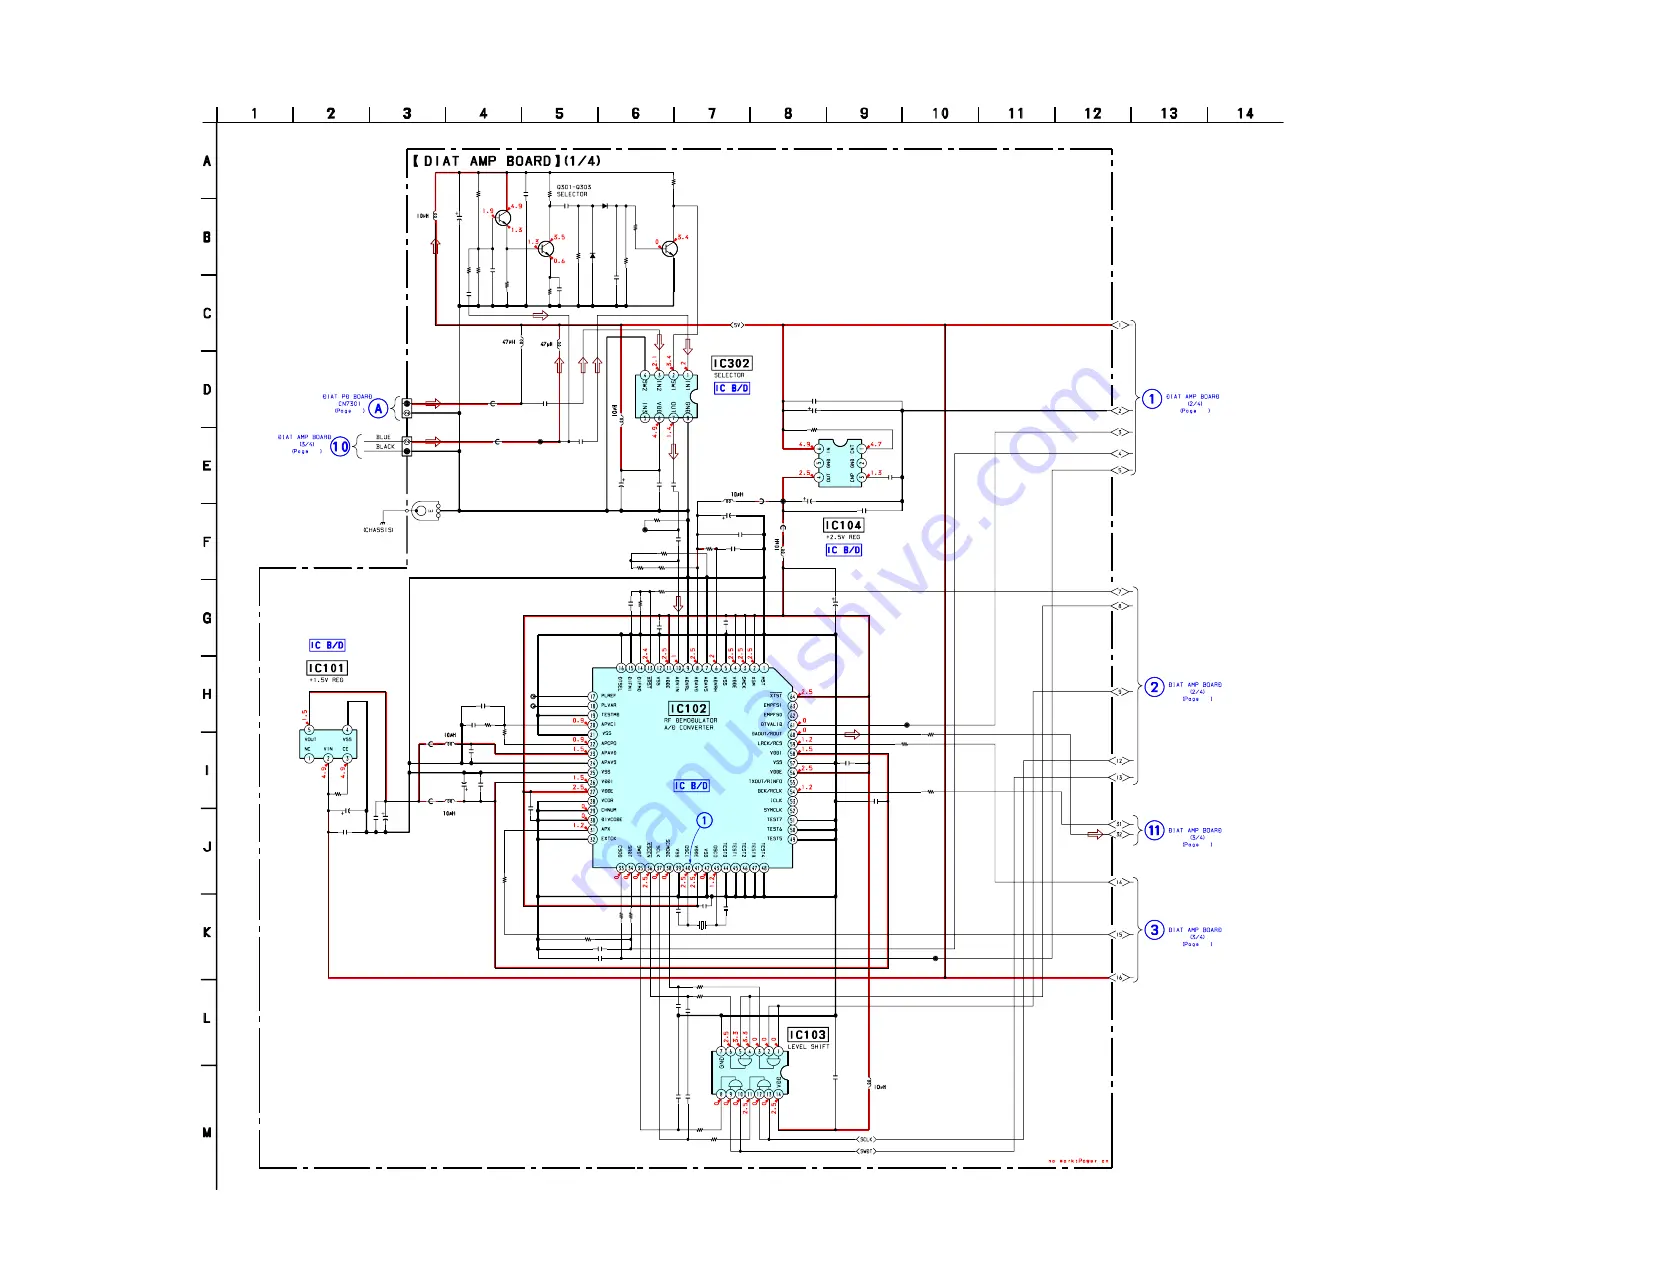Viewport: 1680px width, 1263px height.
Task: Click the circled 1 waveform marker inside IC102
Action: tap(704, 820)
